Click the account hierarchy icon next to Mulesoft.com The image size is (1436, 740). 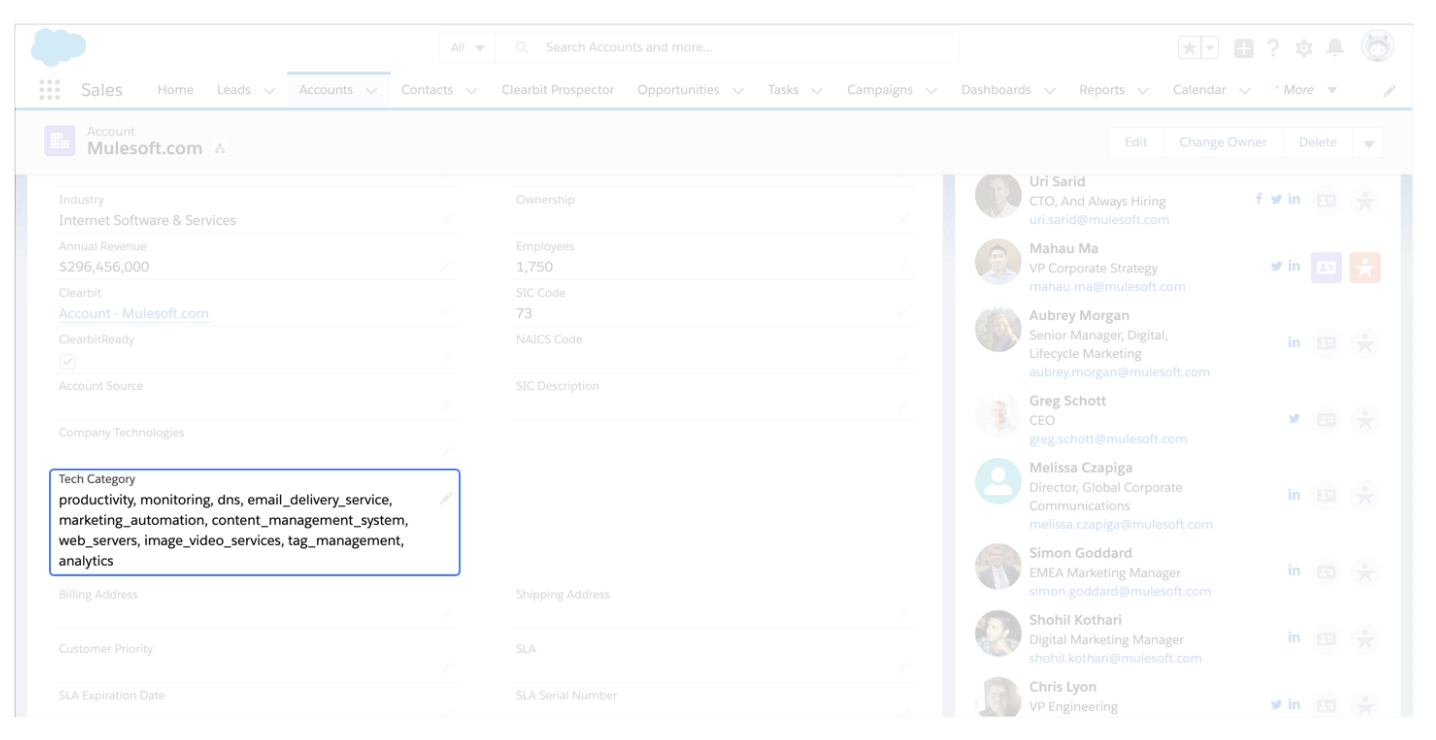[x=218, y=150]
